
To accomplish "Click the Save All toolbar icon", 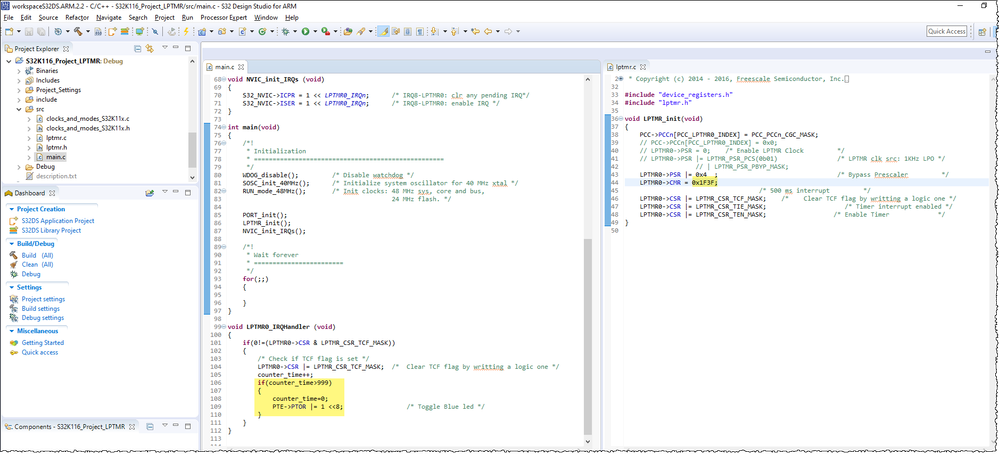I will click(x=41, y=31).
